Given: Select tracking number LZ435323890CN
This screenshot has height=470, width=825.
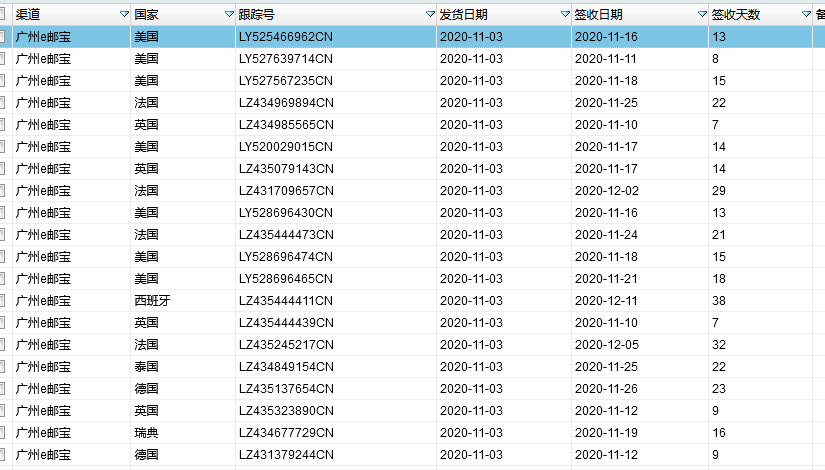Looking at the screenshot, I should (x=285, y=410).
